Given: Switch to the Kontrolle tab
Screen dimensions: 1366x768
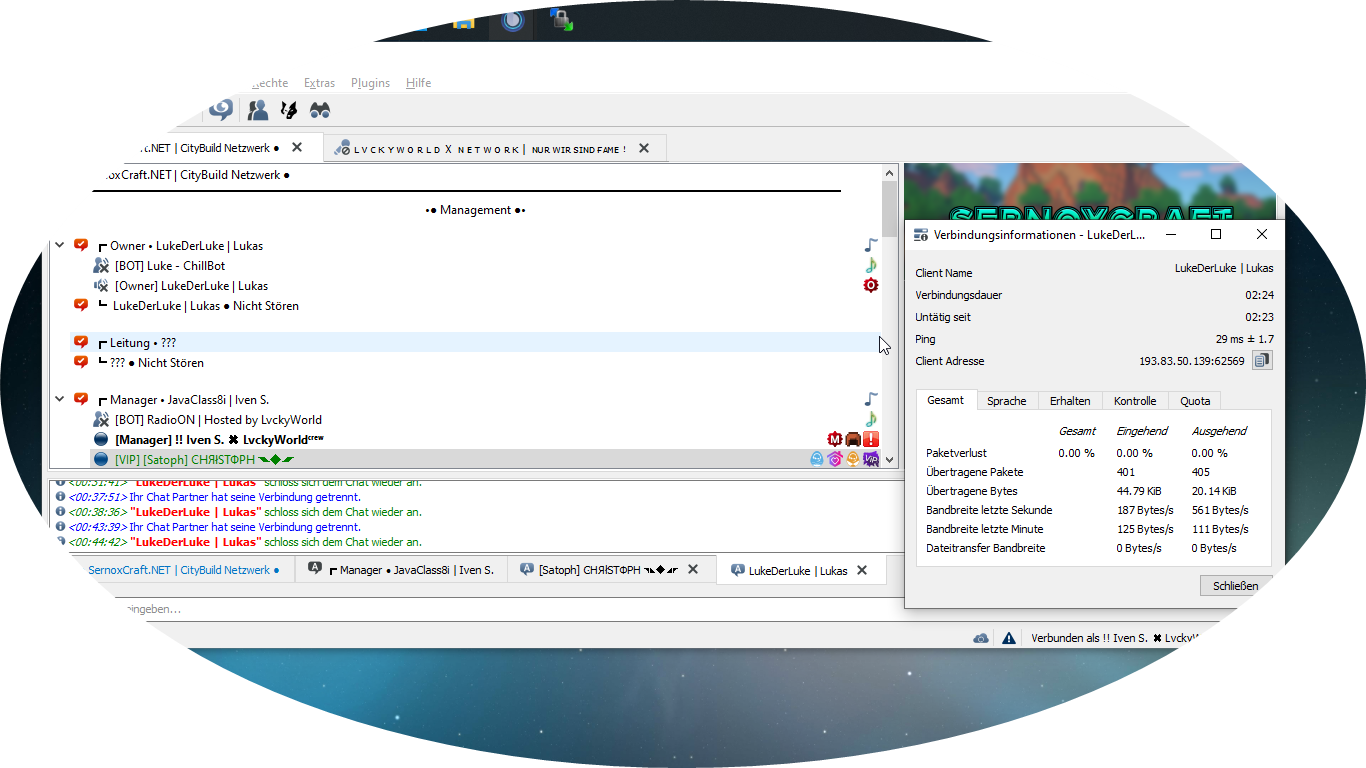Looking at the screenshot, I should tap(1134, 401).
